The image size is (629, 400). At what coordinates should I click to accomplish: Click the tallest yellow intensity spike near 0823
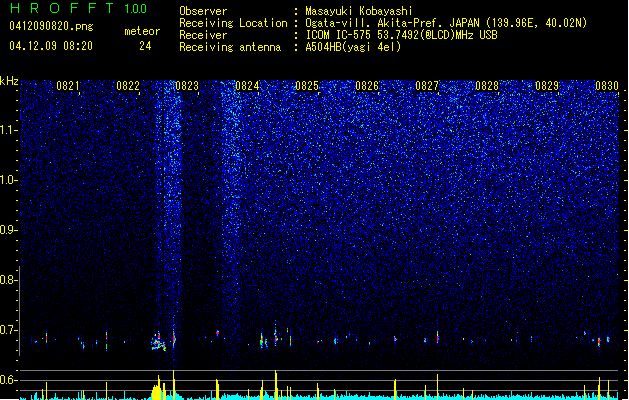click(x=173, y=385)
